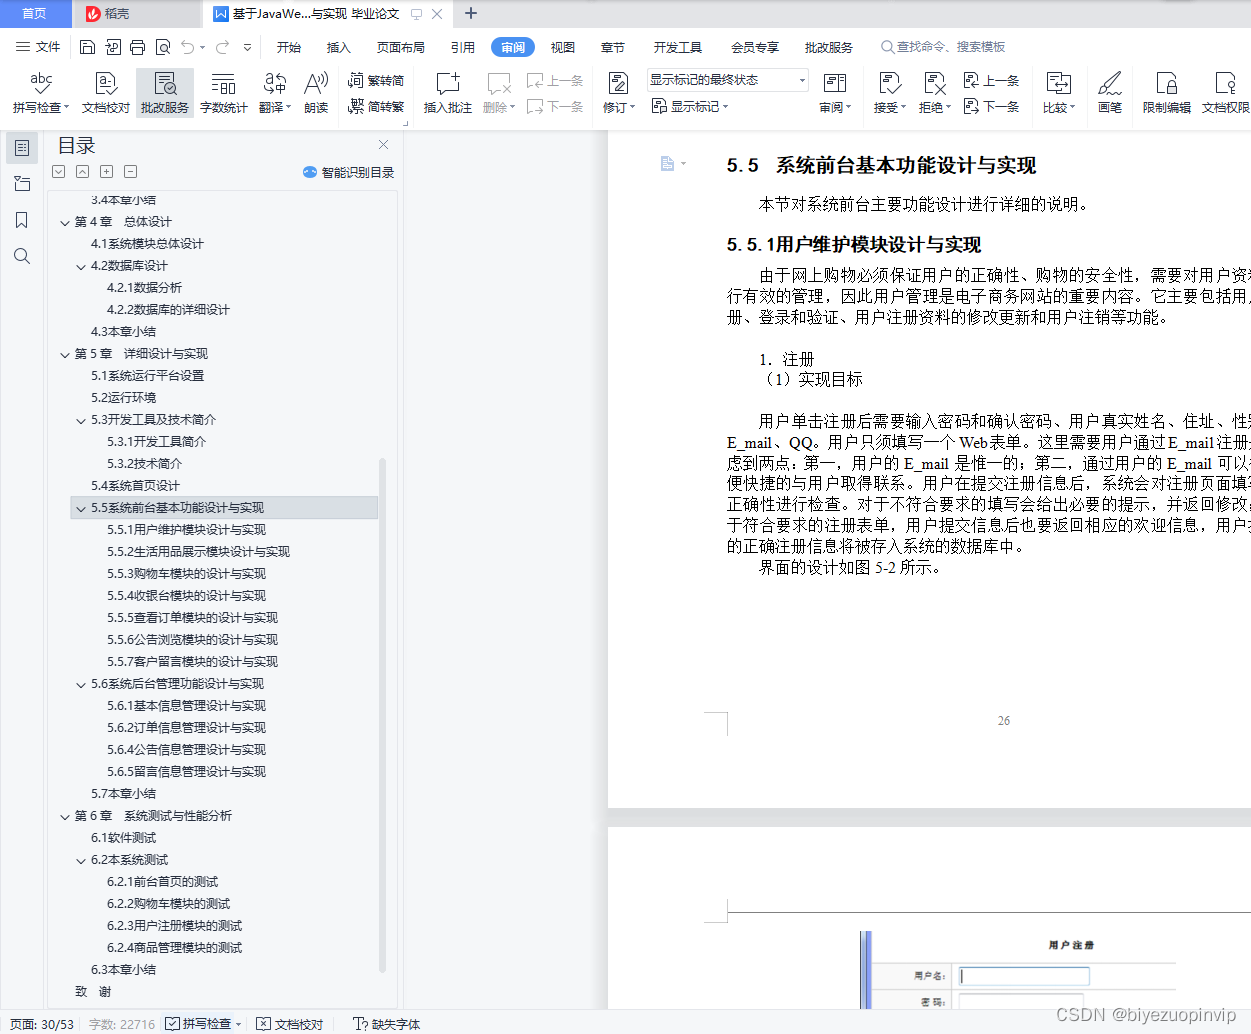The height and width of the screenshot is (1034, 1251).
Task: Switch to the 页面布局 ribbon tab
Action: click(x=401, y=47)
